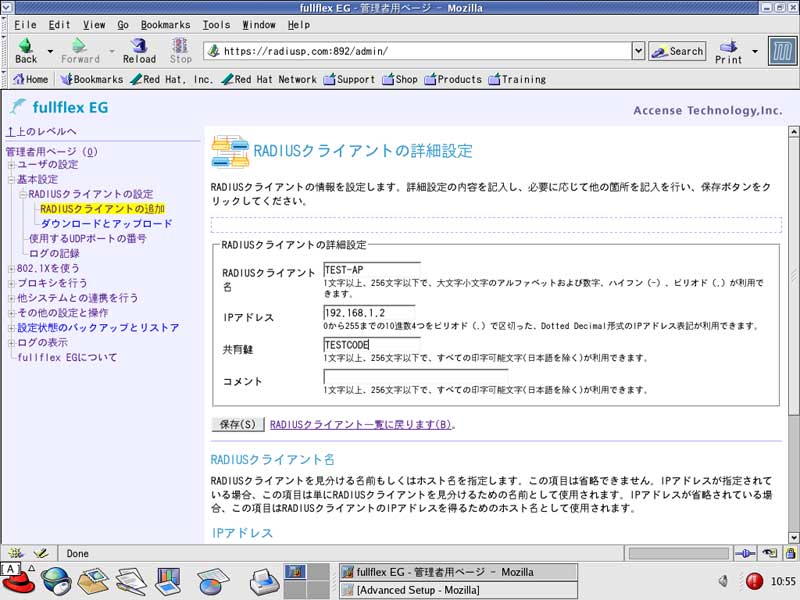Viewport: 800px width, 600px height.
Task: Open the Products bookmark folder
Action: (x=453, y=79)
